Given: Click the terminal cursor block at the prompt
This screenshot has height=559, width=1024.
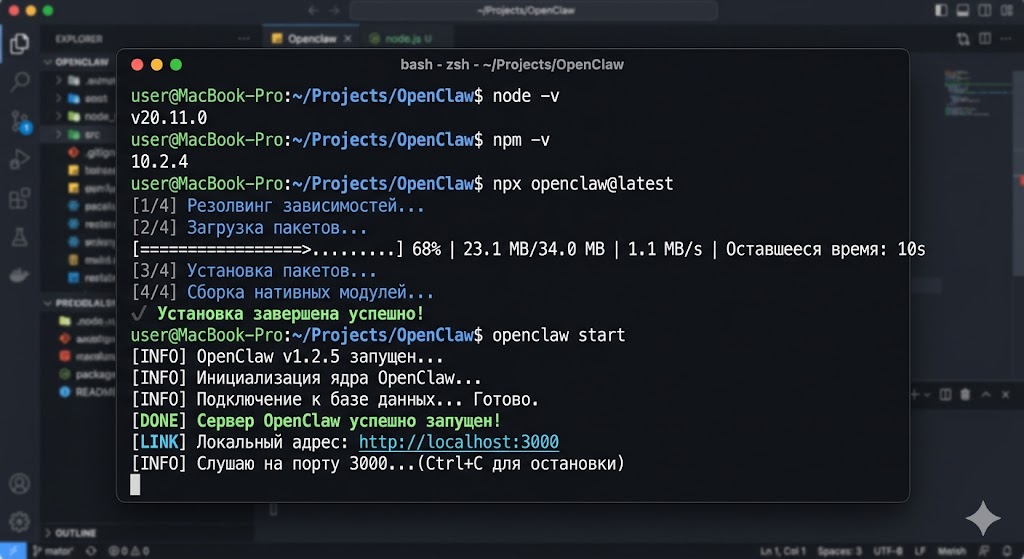Looking at the screenshot, I should tap(135, 485).
